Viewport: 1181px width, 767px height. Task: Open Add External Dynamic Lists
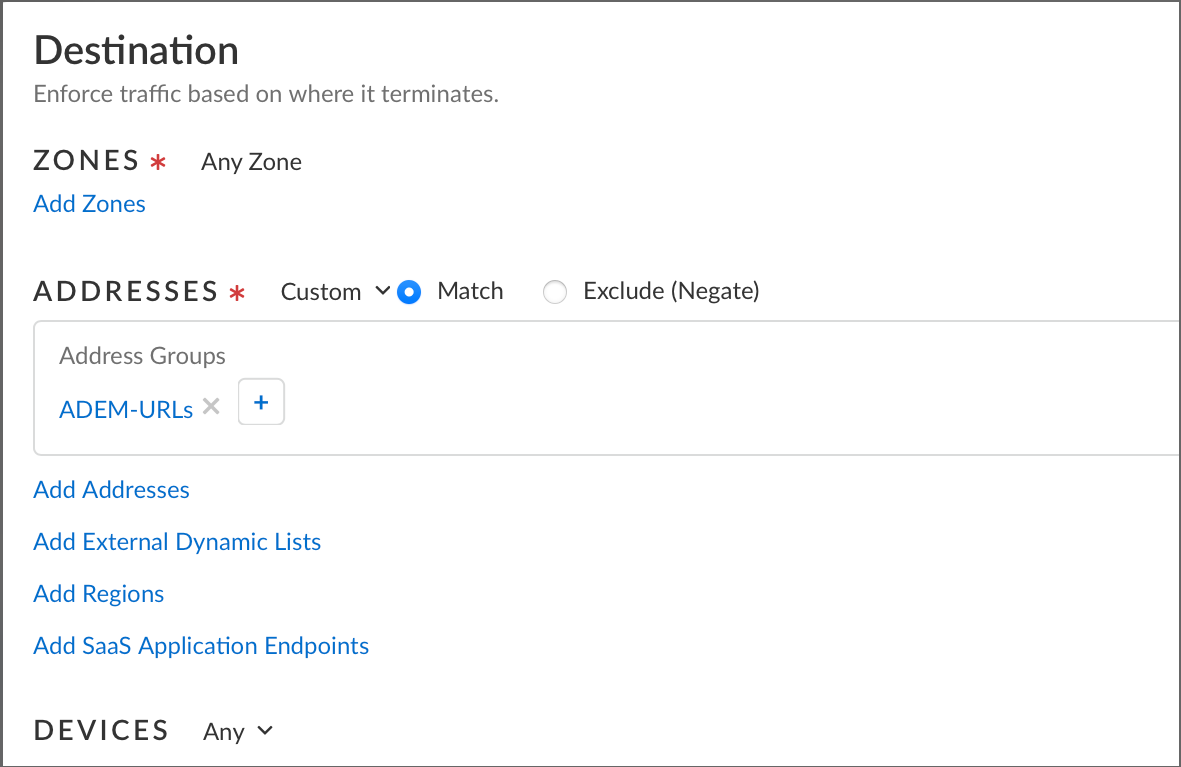click(x=177, y=542)
